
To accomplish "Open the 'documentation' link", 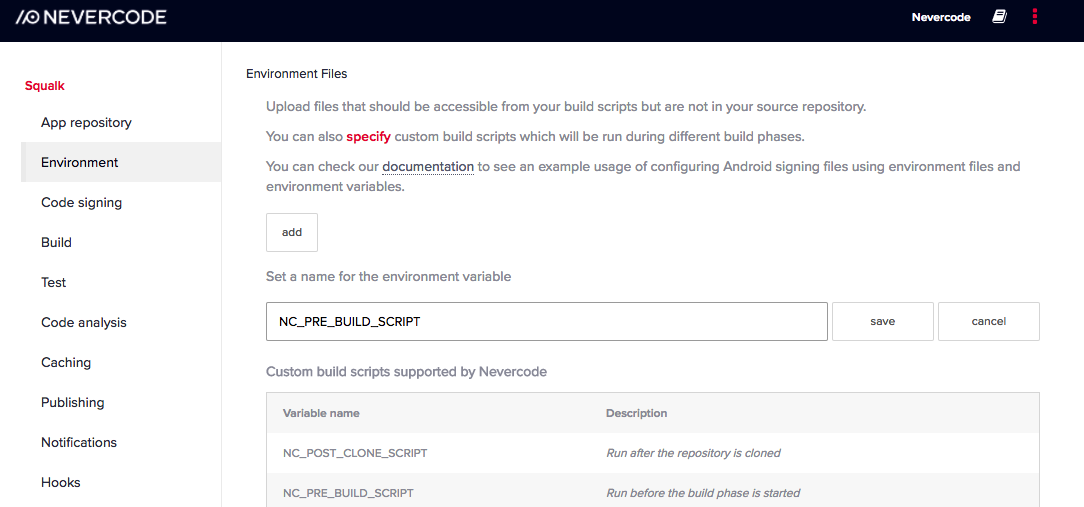I will click(x=428, y=167).
